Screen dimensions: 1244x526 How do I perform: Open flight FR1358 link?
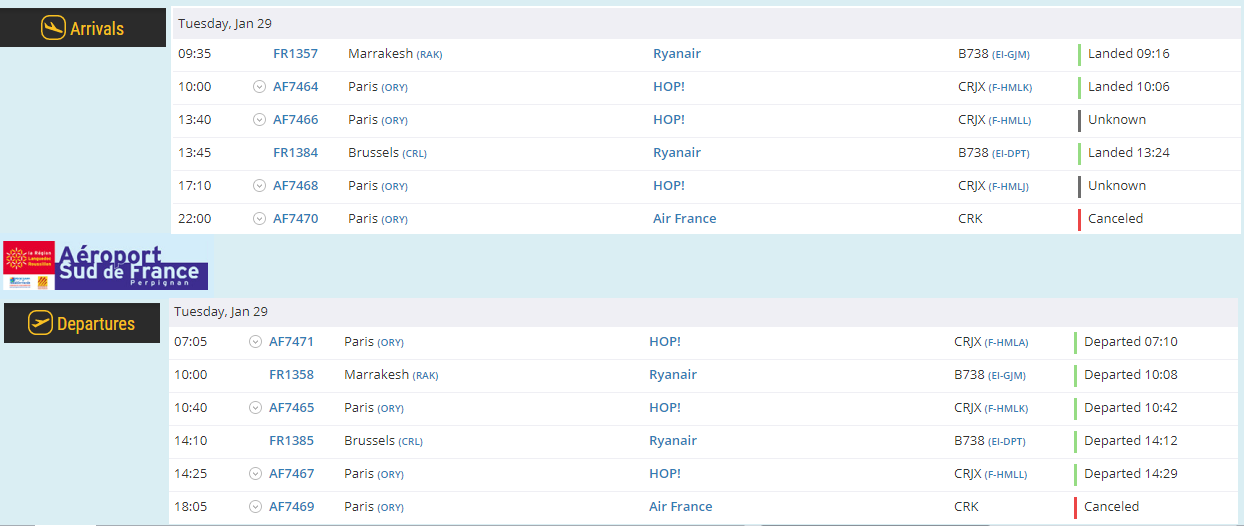[291, 375]
